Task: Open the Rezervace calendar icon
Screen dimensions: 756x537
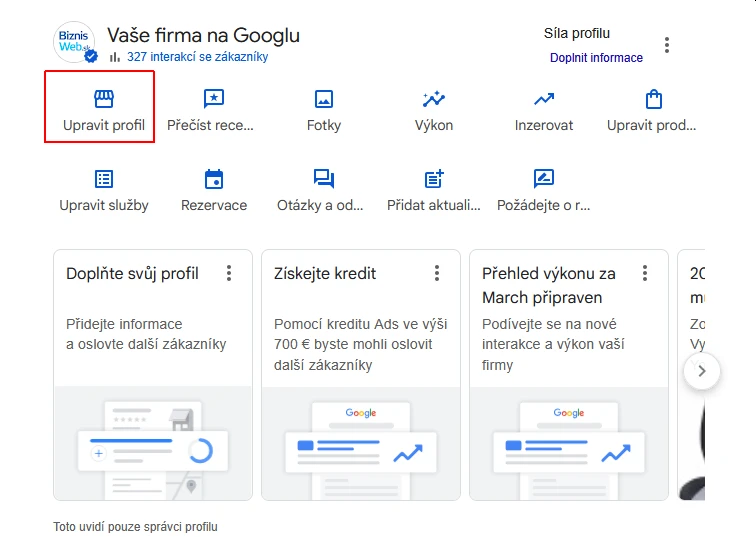Action: click(214, 179)
